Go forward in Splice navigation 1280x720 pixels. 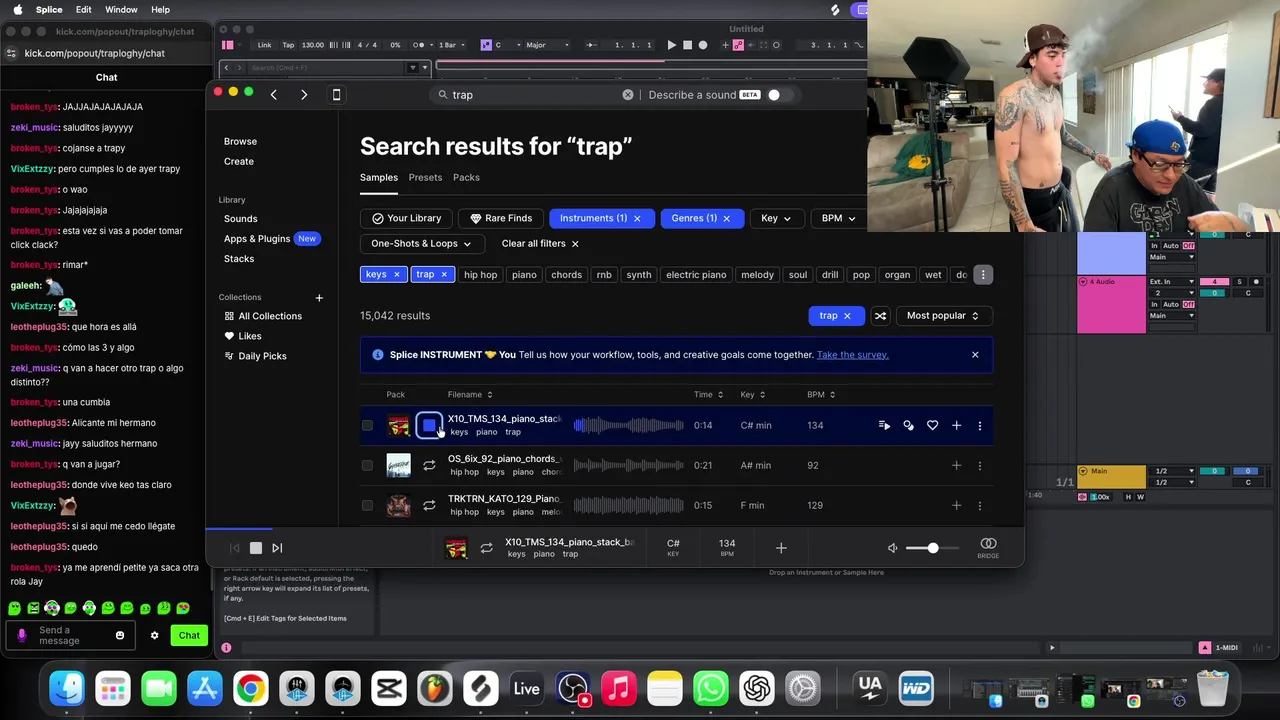click(x=304, y=94)
